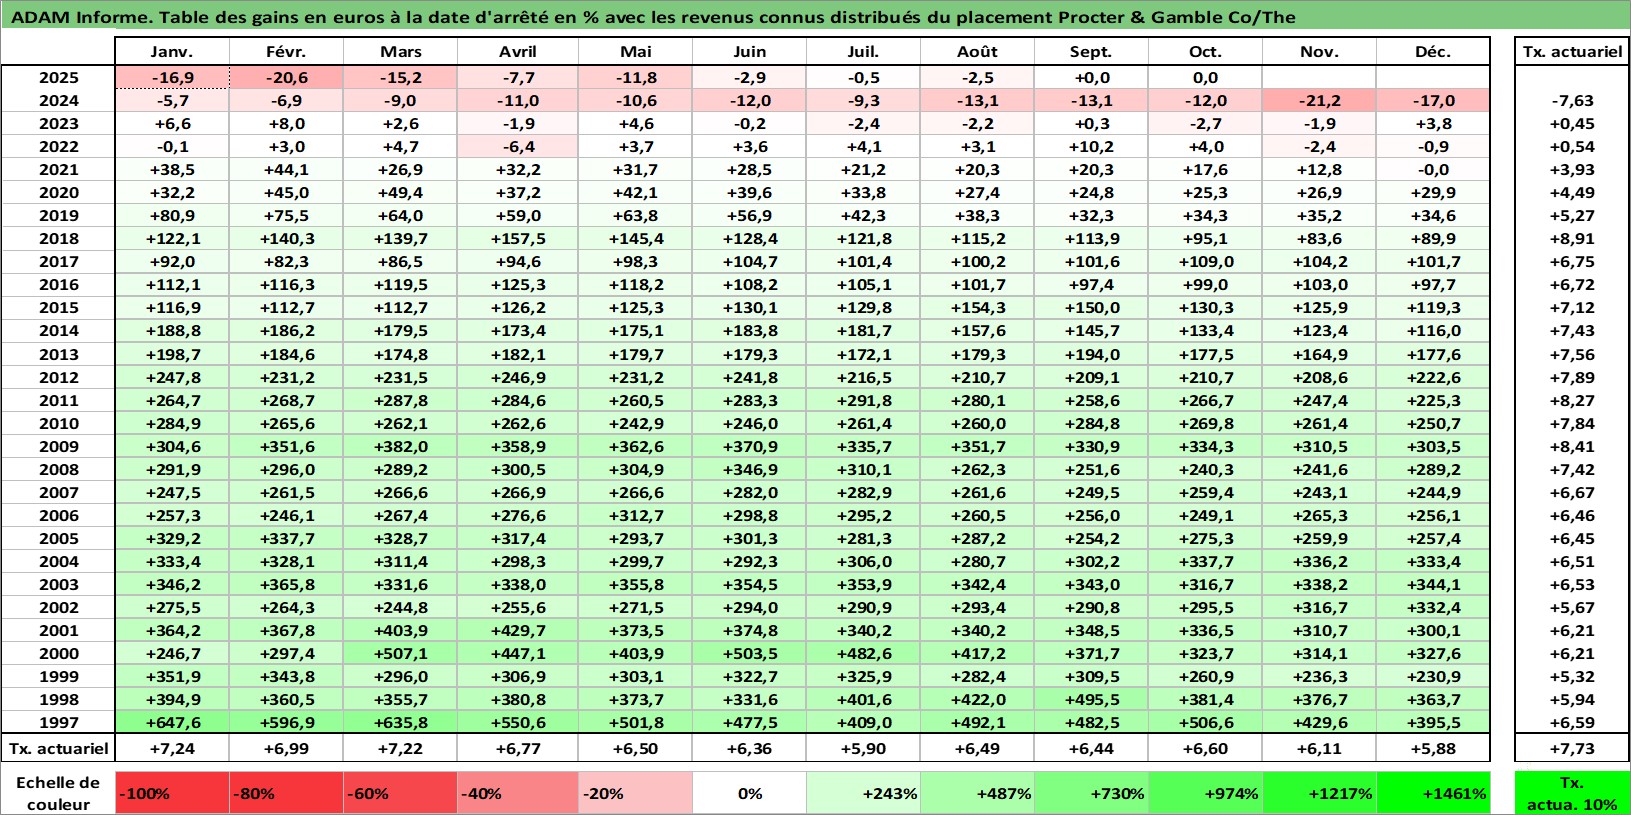Select the Déc. column header
This screenshot has width=1631, height=815.
tap(1433, 52)
